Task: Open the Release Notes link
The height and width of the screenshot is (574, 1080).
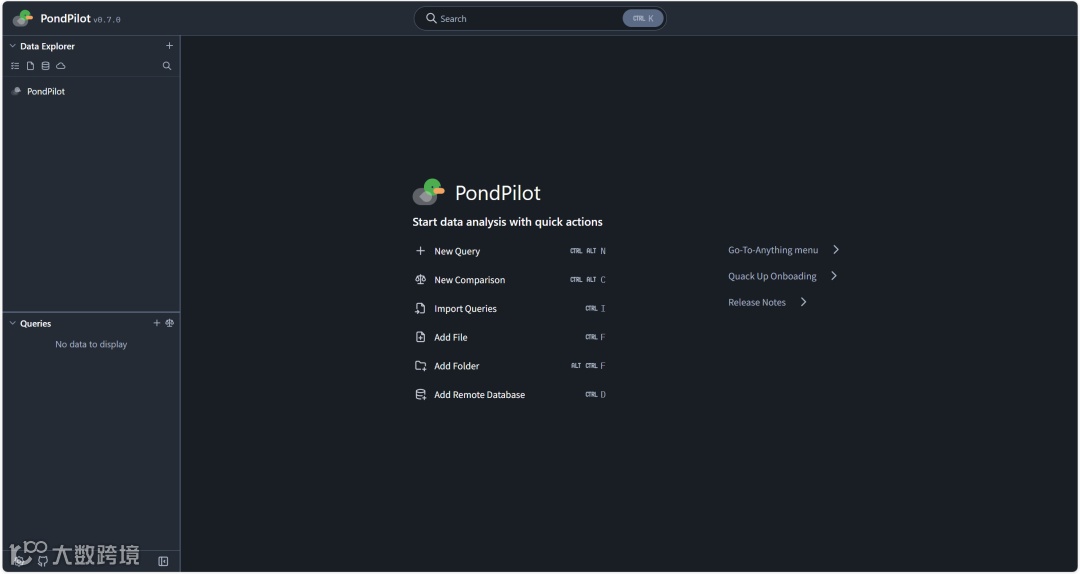Action: [x=767, y=303]
